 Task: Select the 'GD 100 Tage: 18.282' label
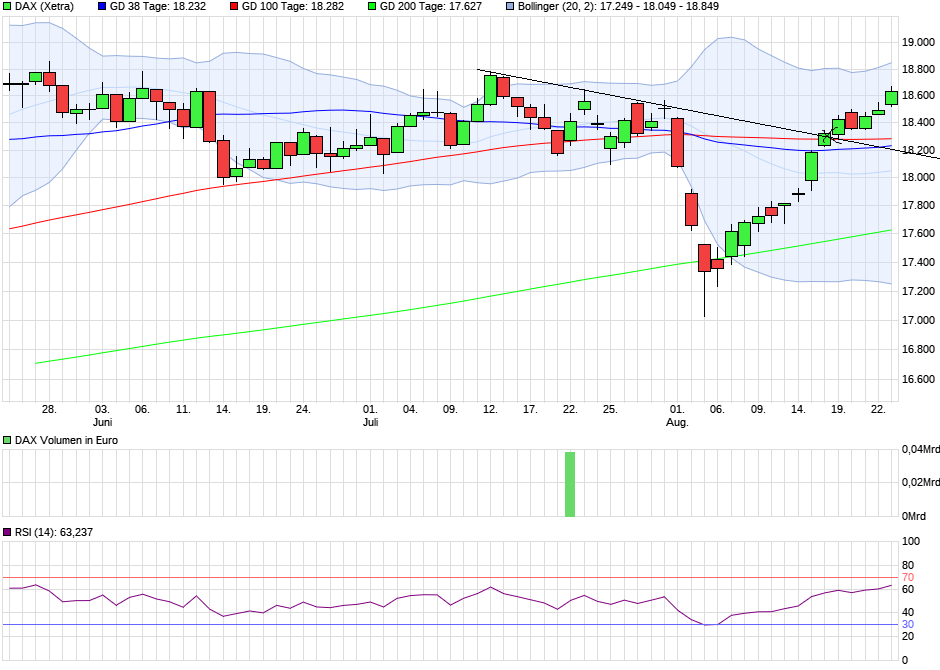tap(293, 7)
